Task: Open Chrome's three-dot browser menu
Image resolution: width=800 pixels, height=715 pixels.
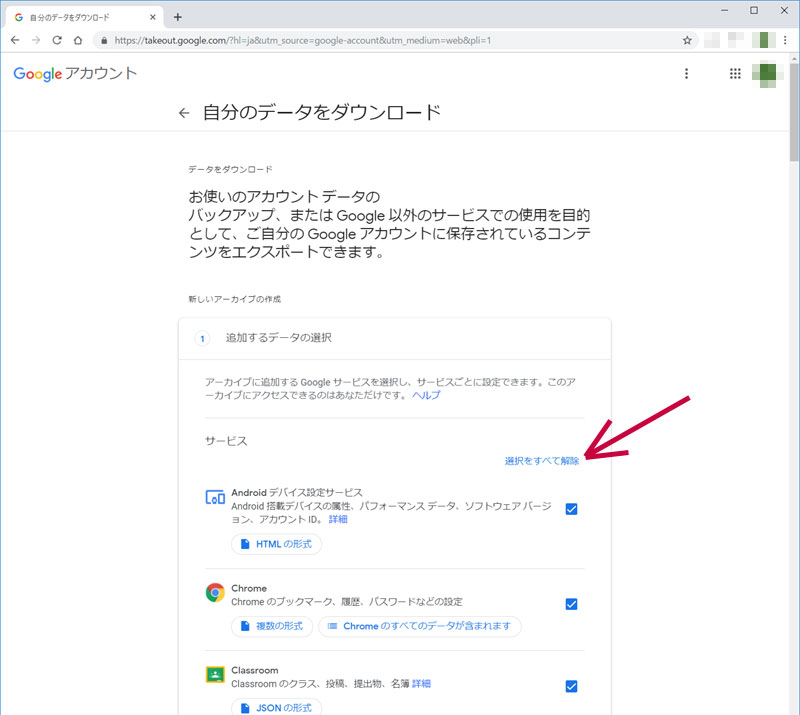Action: 785,40
